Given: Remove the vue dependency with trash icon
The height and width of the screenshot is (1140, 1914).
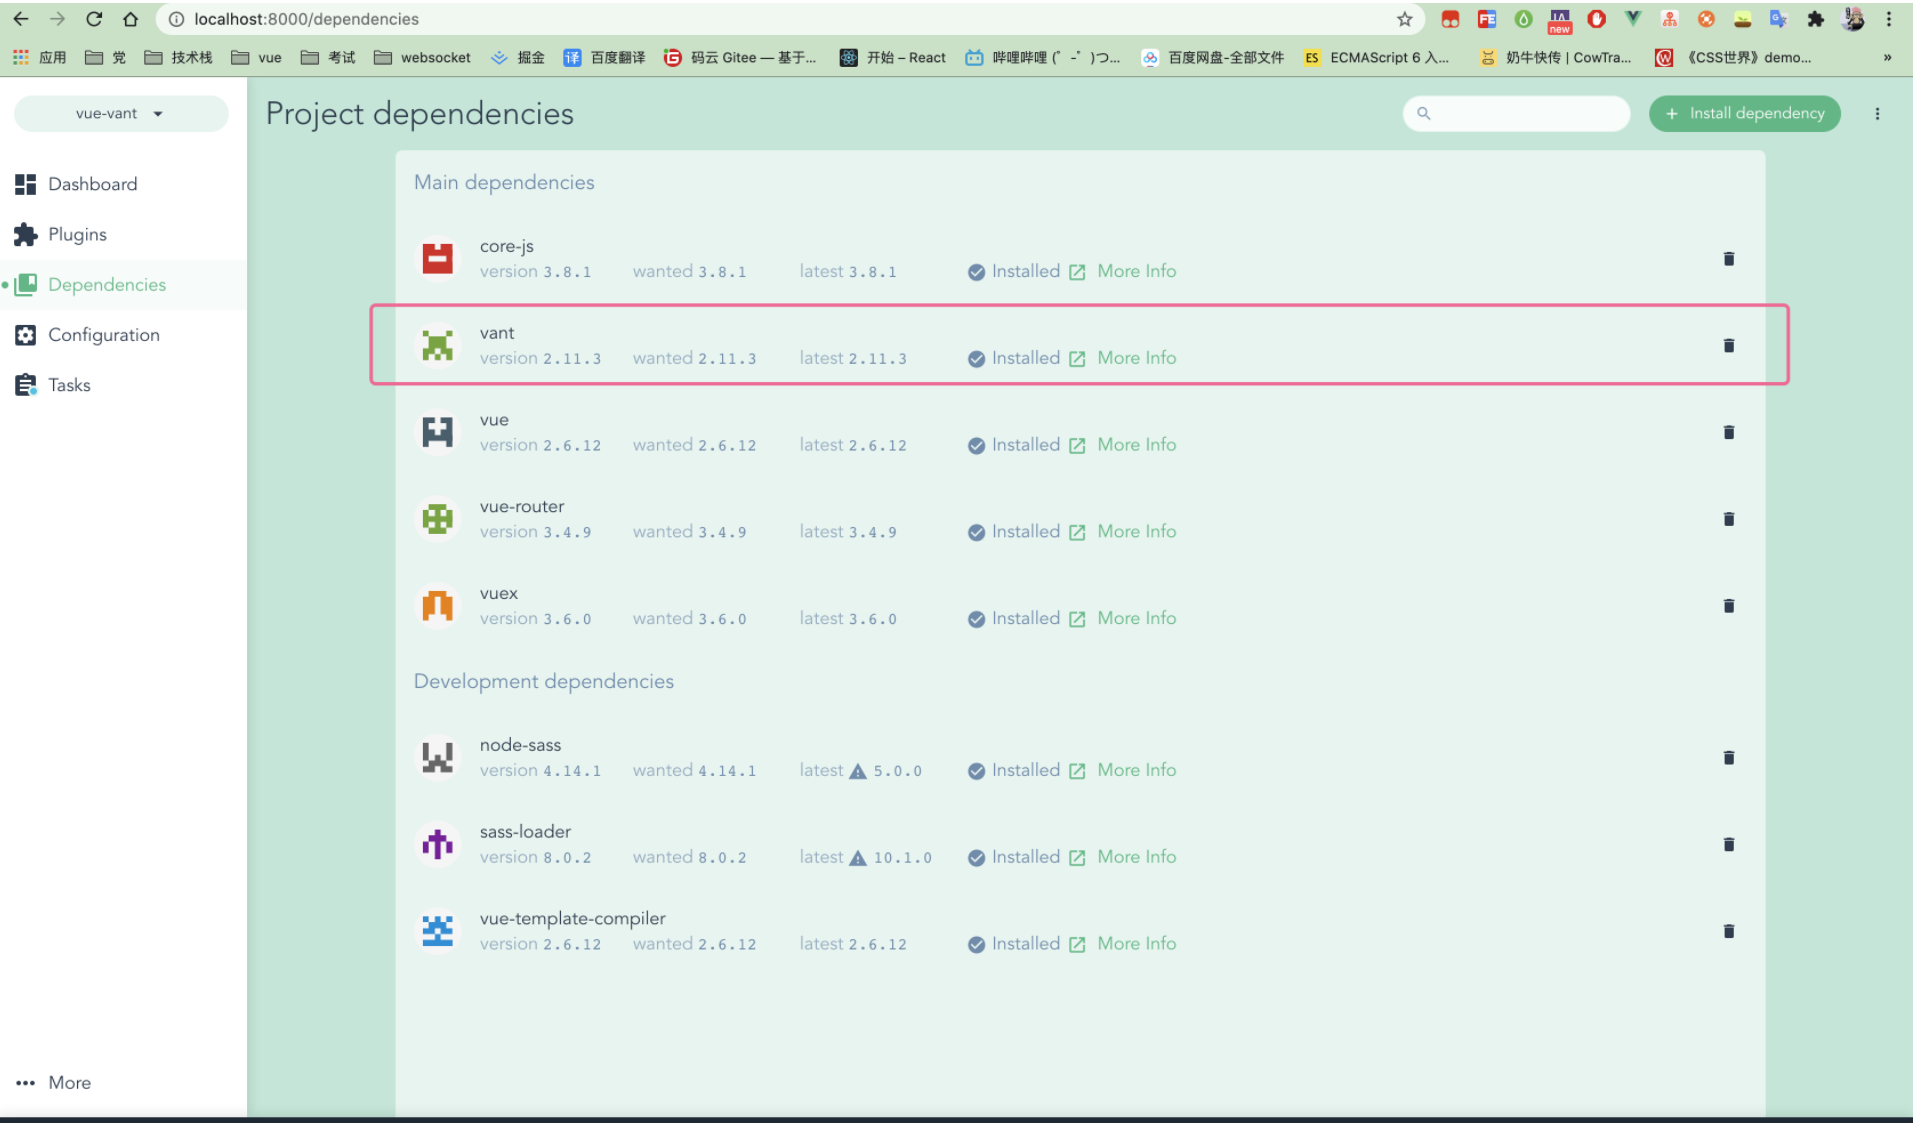Looking at the screenshot, I should click(1728, 433).
